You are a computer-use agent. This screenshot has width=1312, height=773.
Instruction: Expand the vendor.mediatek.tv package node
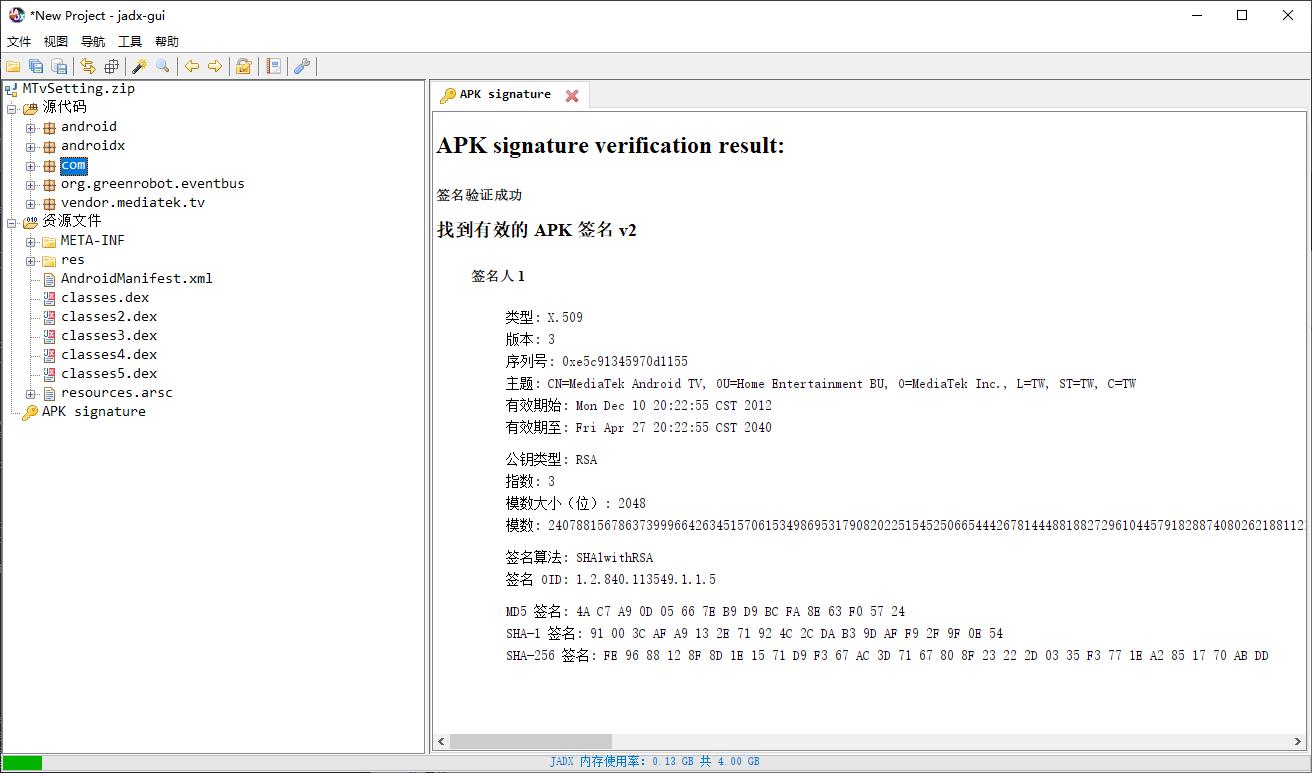pos(31,203)
